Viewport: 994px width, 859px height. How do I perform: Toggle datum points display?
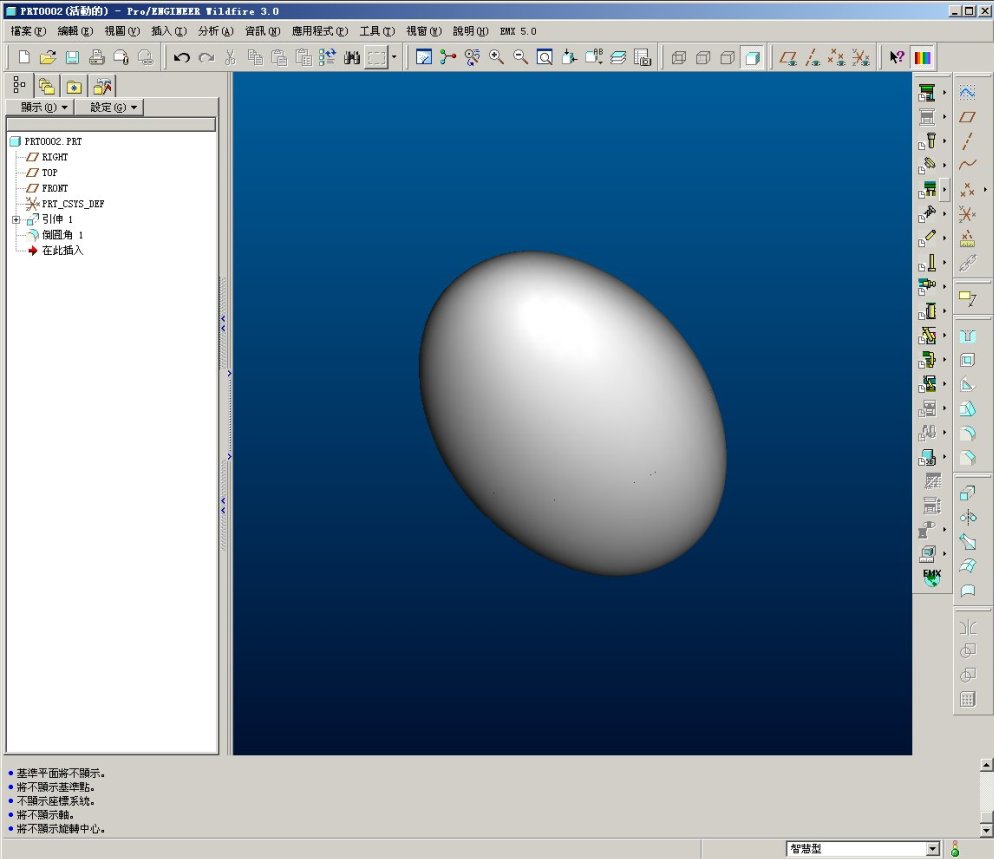click(x=837, y=58)
